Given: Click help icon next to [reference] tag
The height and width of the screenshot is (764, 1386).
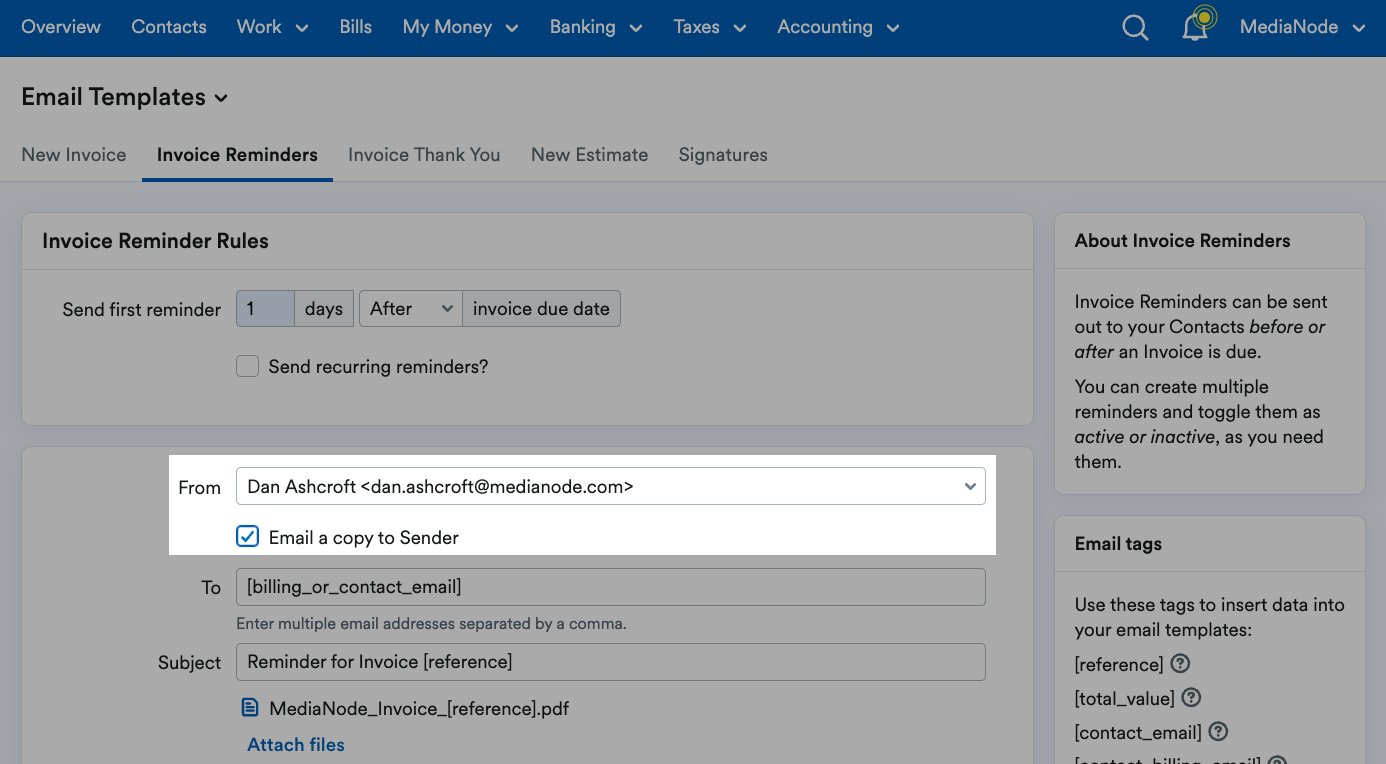Looking at the screenshot, I should tap(1180, 664).
